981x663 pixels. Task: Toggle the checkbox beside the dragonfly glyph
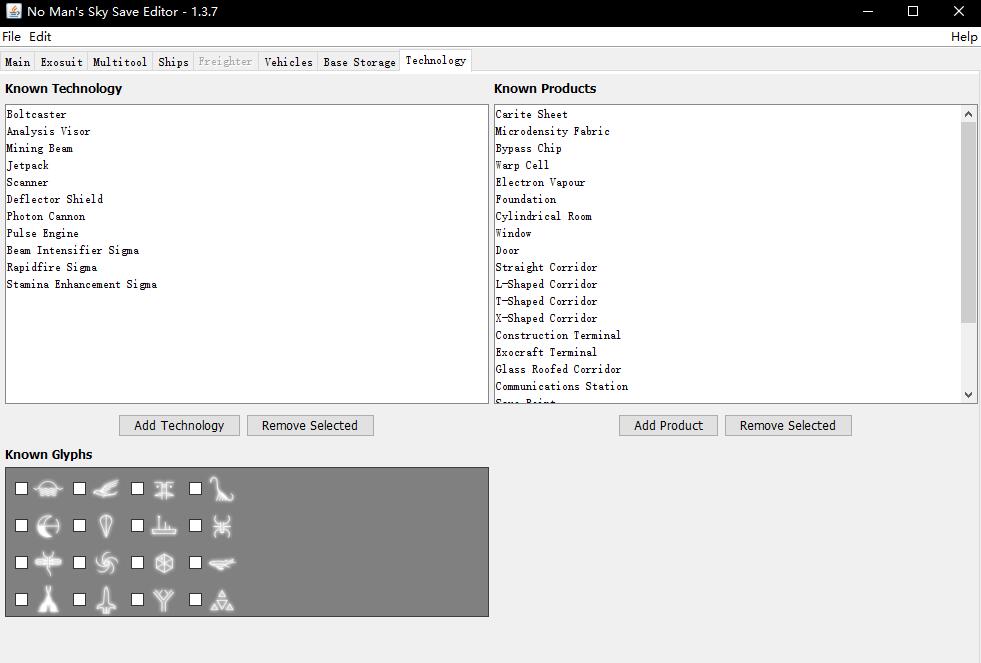(x=21, y=563)
